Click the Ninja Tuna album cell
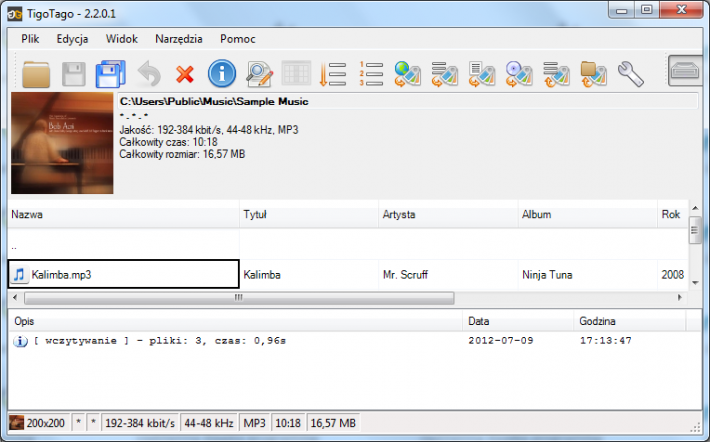The height and width of the screenshot is (442, 710). (587, 274)
